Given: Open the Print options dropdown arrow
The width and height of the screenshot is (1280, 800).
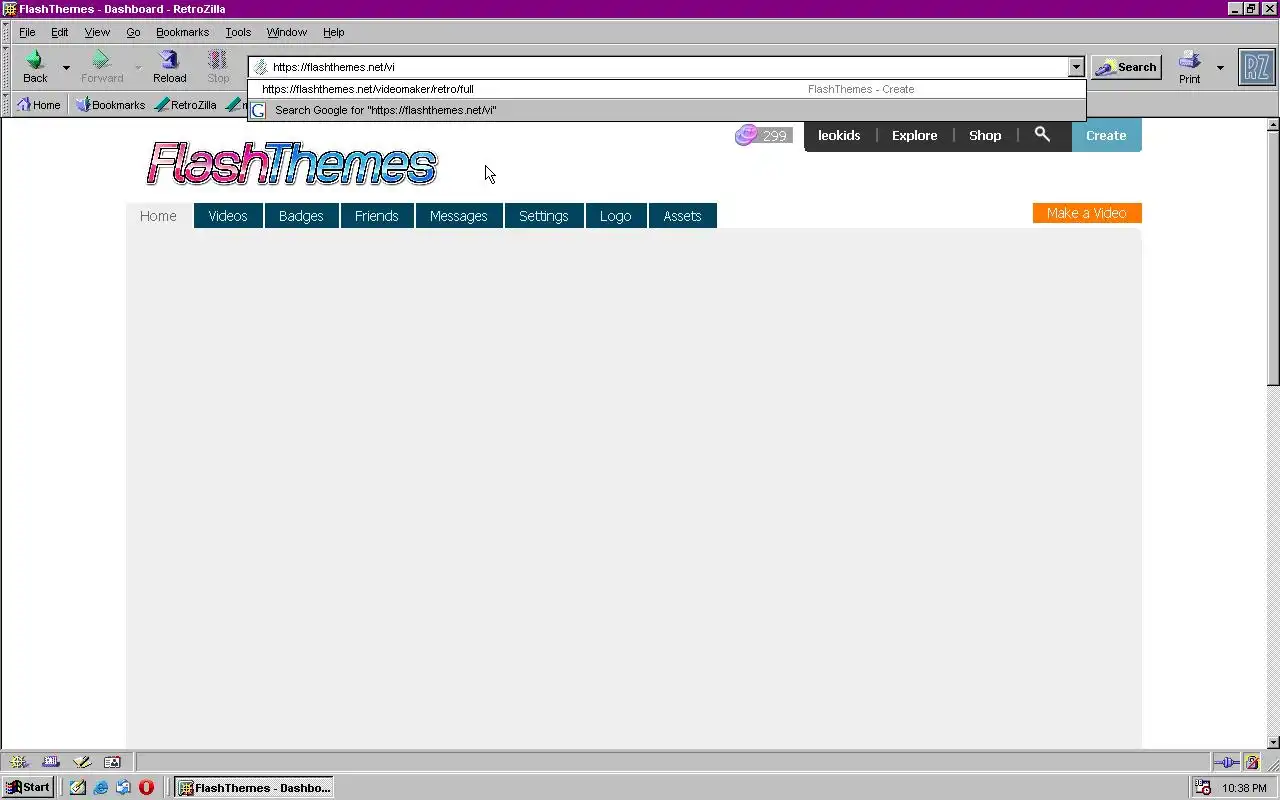Looking at the screenshot, I should pos(1220,68).
